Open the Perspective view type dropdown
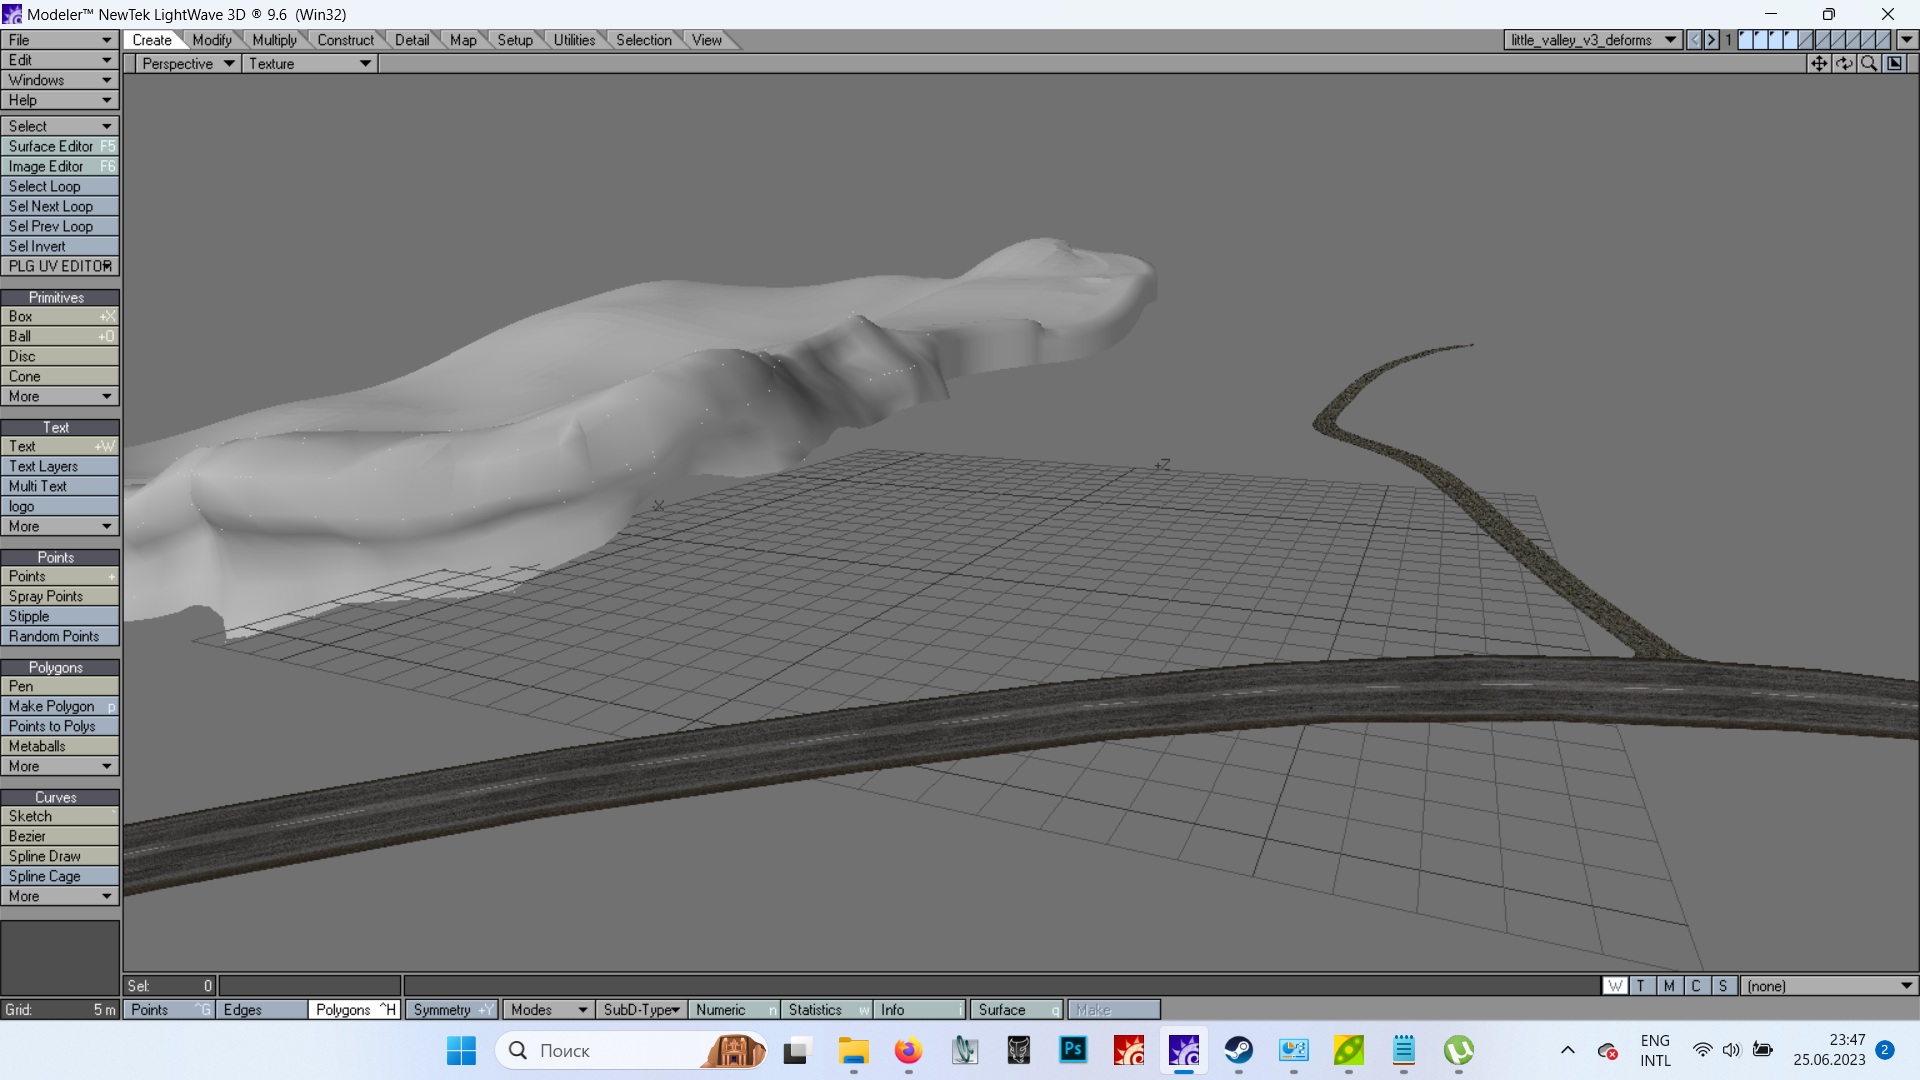The height and width of the screenshot is (1080, 1920). pyautogui.click(x=187, y=64)
